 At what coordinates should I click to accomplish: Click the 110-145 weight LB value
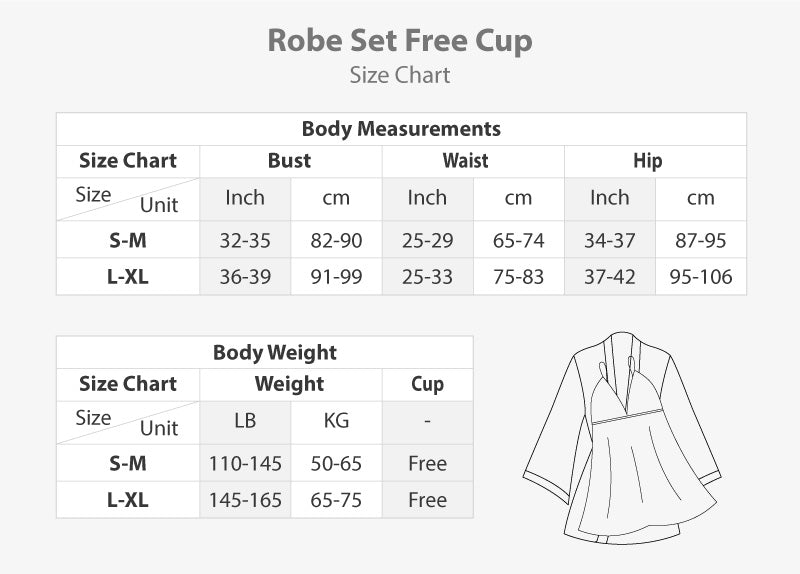245,464
